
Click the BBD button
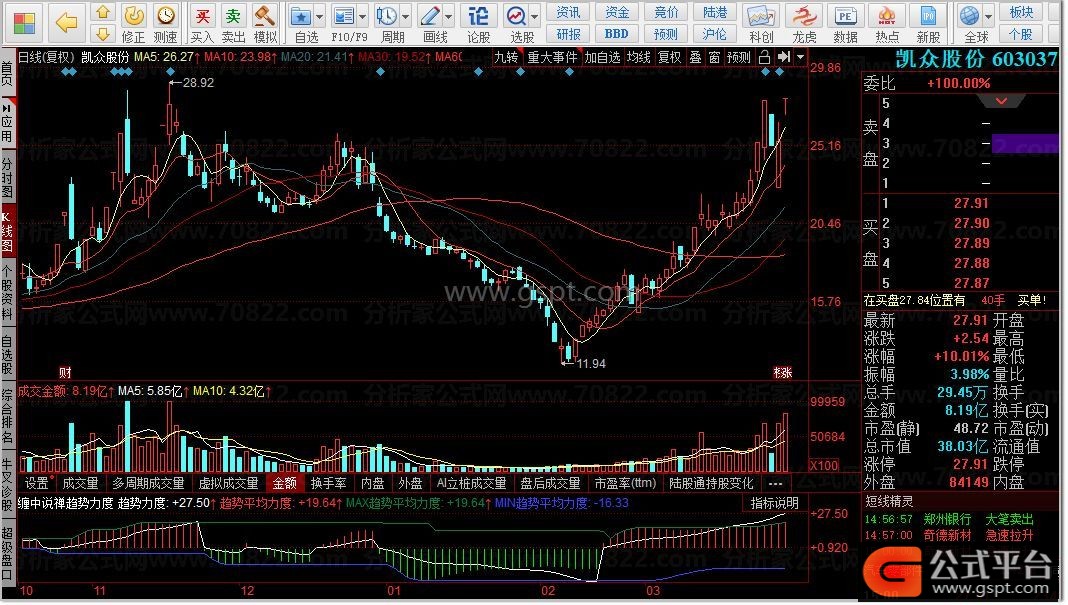pyautogui.click(x=616, y=34)
